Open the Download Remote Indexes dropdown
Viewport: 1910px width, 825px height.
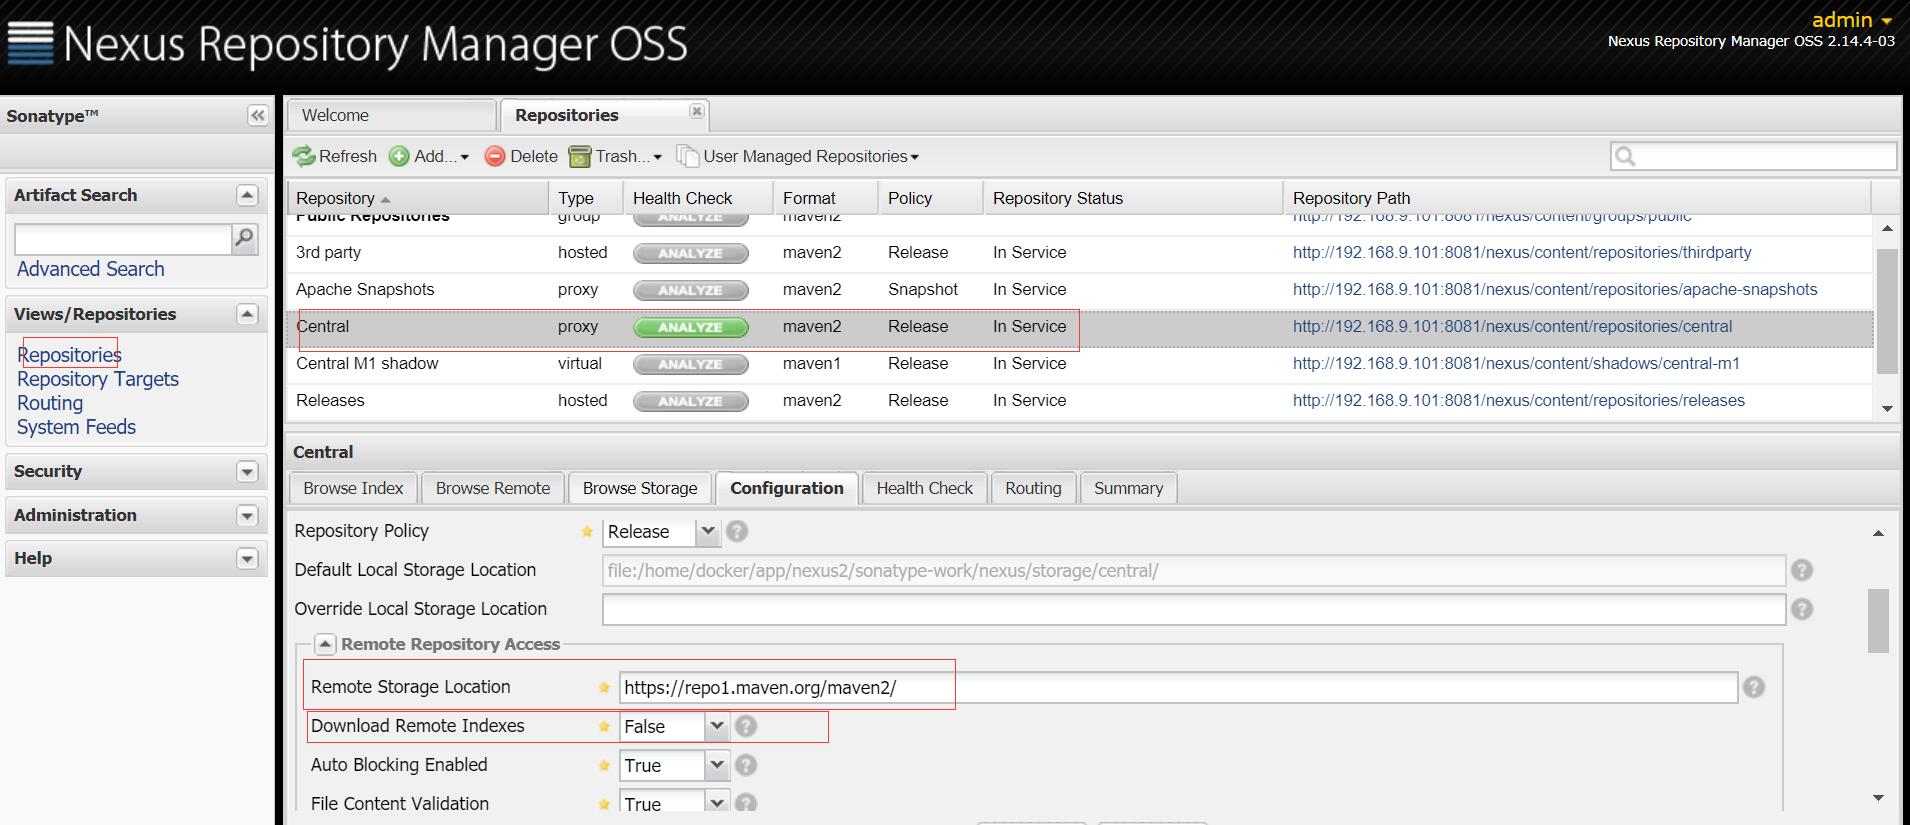[x=716, y=727]
